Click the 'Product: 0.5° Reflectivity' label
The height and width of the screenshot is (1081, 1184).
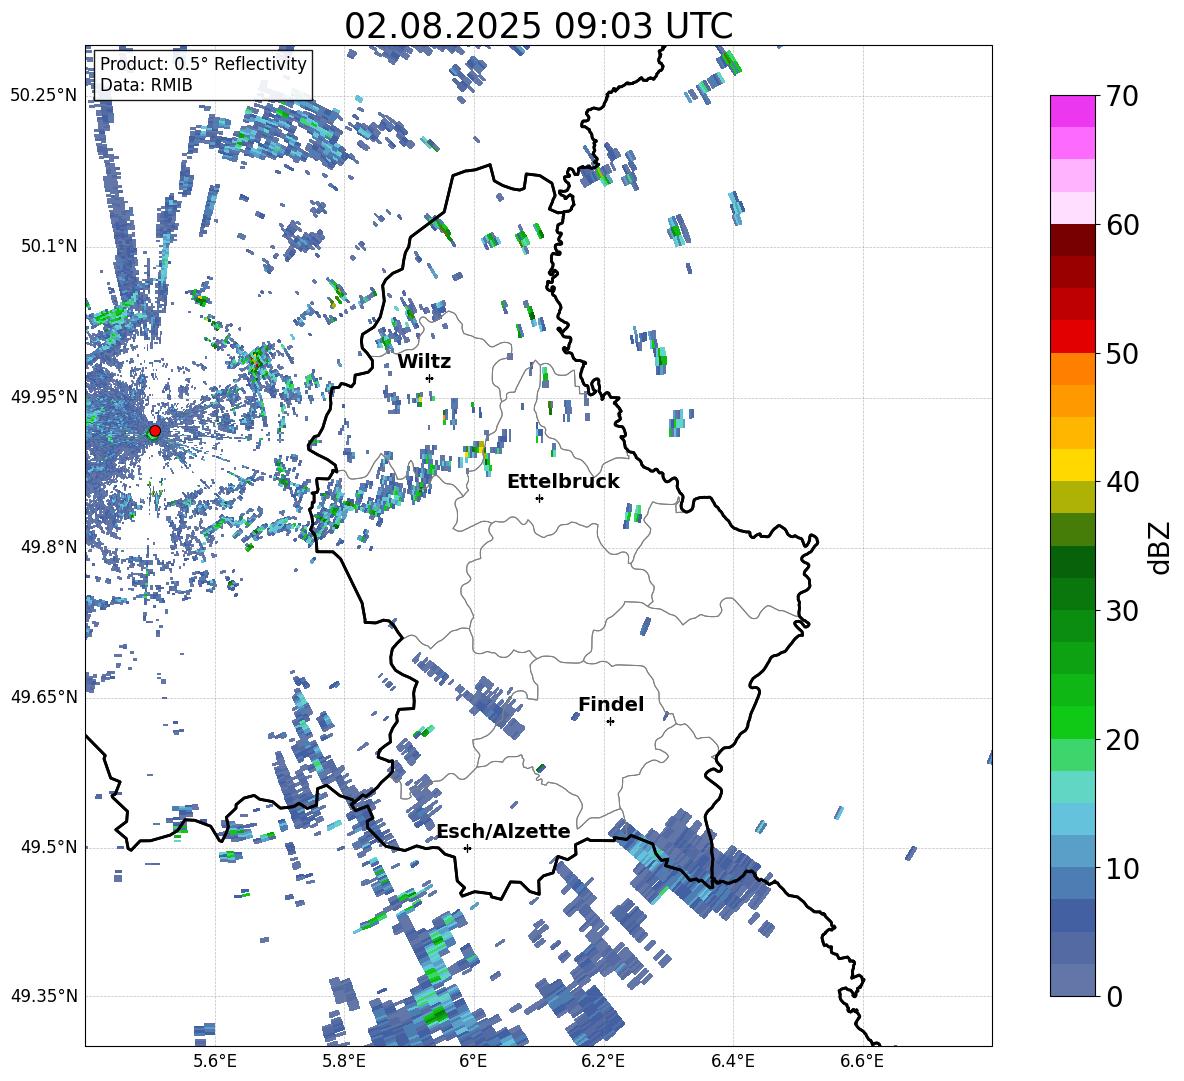tap(203, 63)
